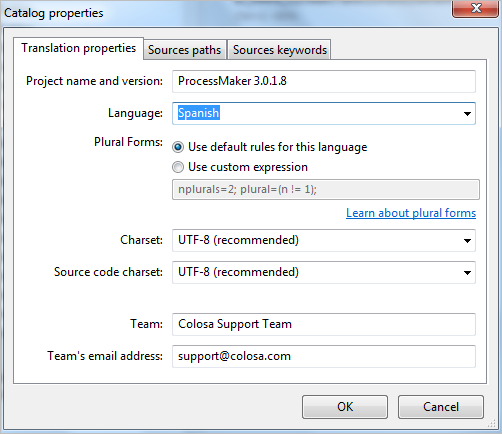Click the nplurals custom expression field
This screenshot has width=502, height=434.
coord(326,189)
